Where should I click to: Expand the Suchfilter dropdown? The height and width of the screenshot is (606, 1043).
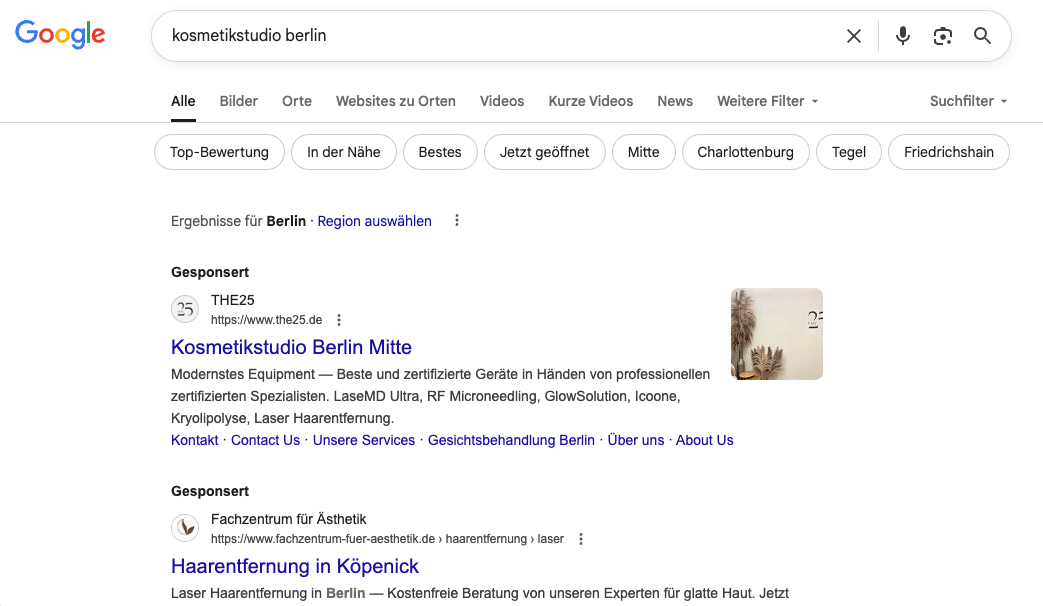(968, 101)
